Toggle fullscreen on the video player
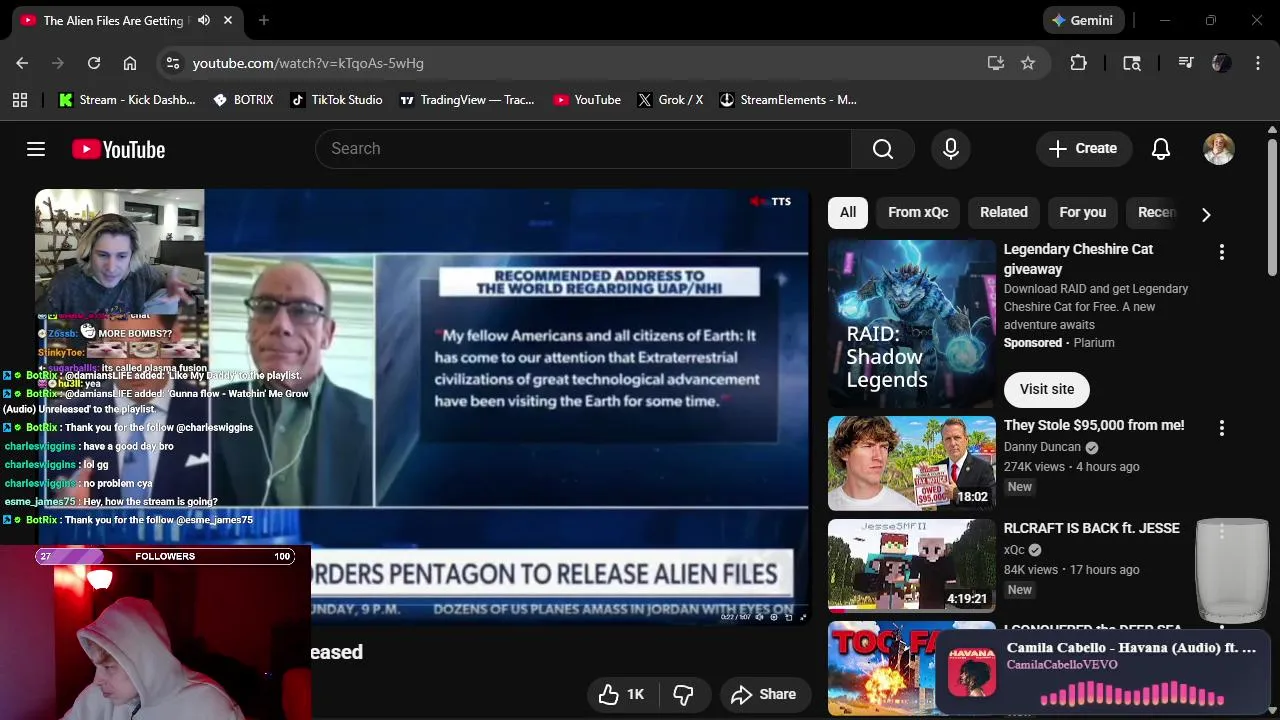The height and width of the screenshot is (720, 1280). 802,617
